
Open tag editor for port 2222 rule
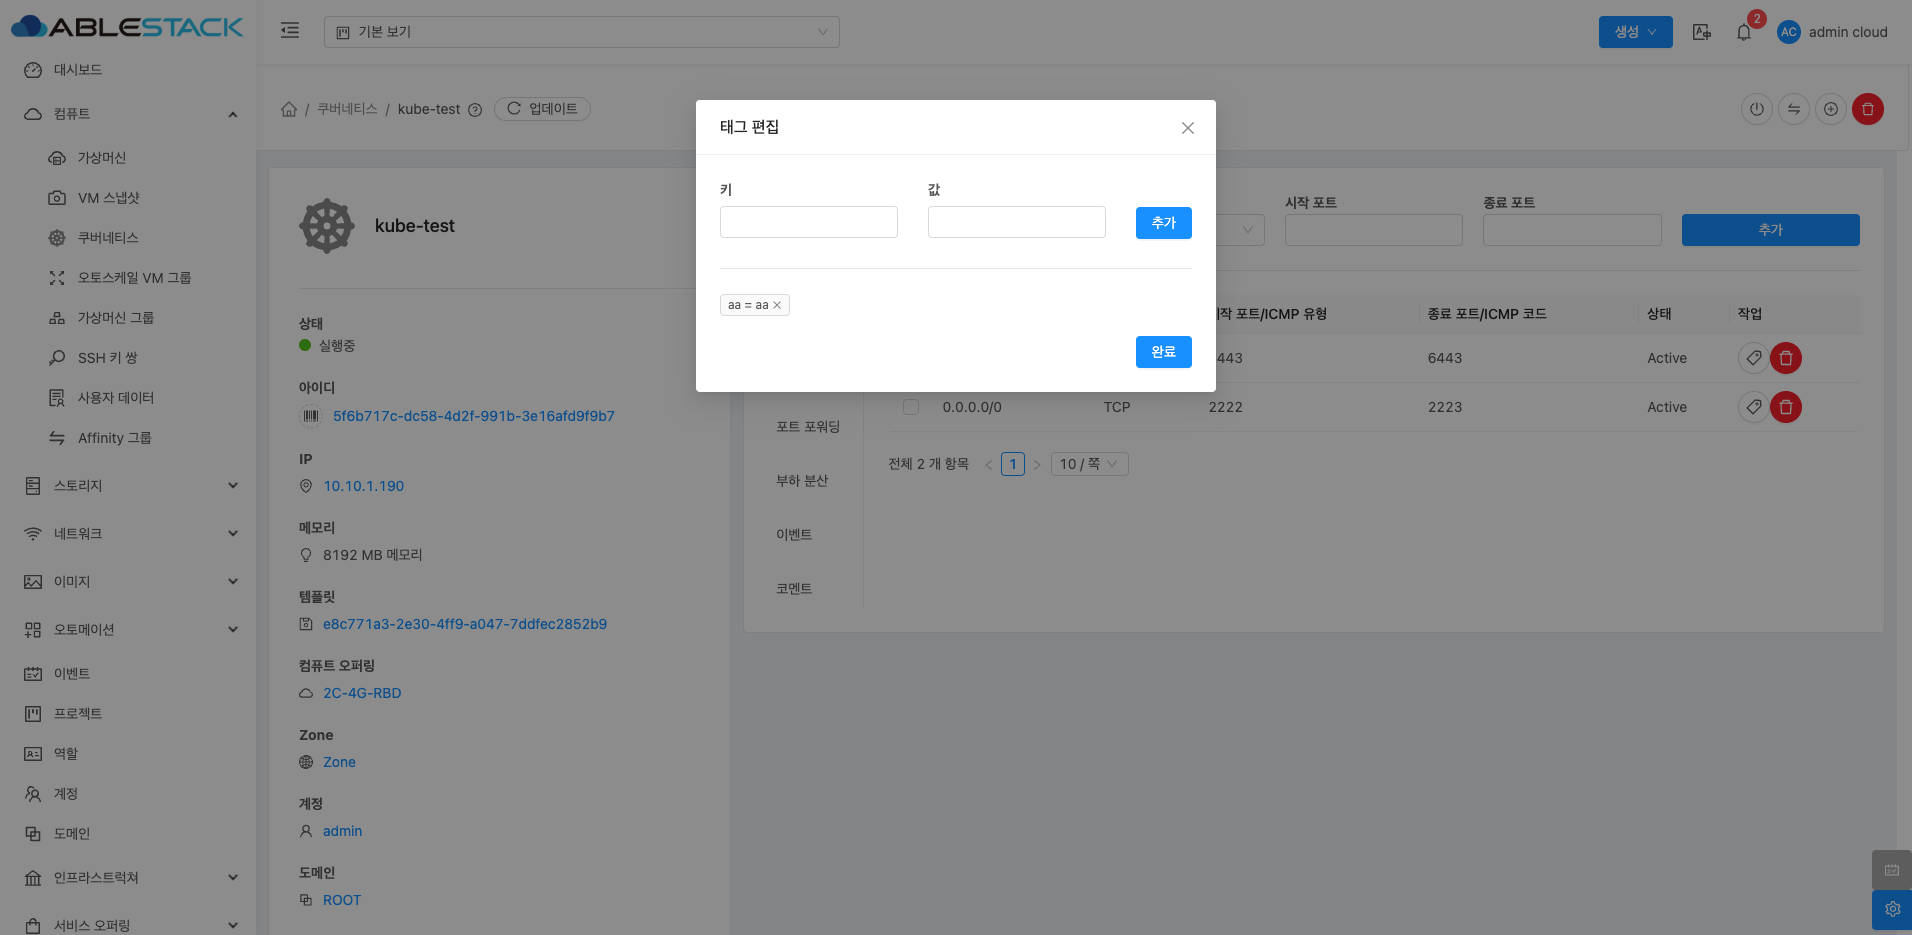tap(1753, 407)
